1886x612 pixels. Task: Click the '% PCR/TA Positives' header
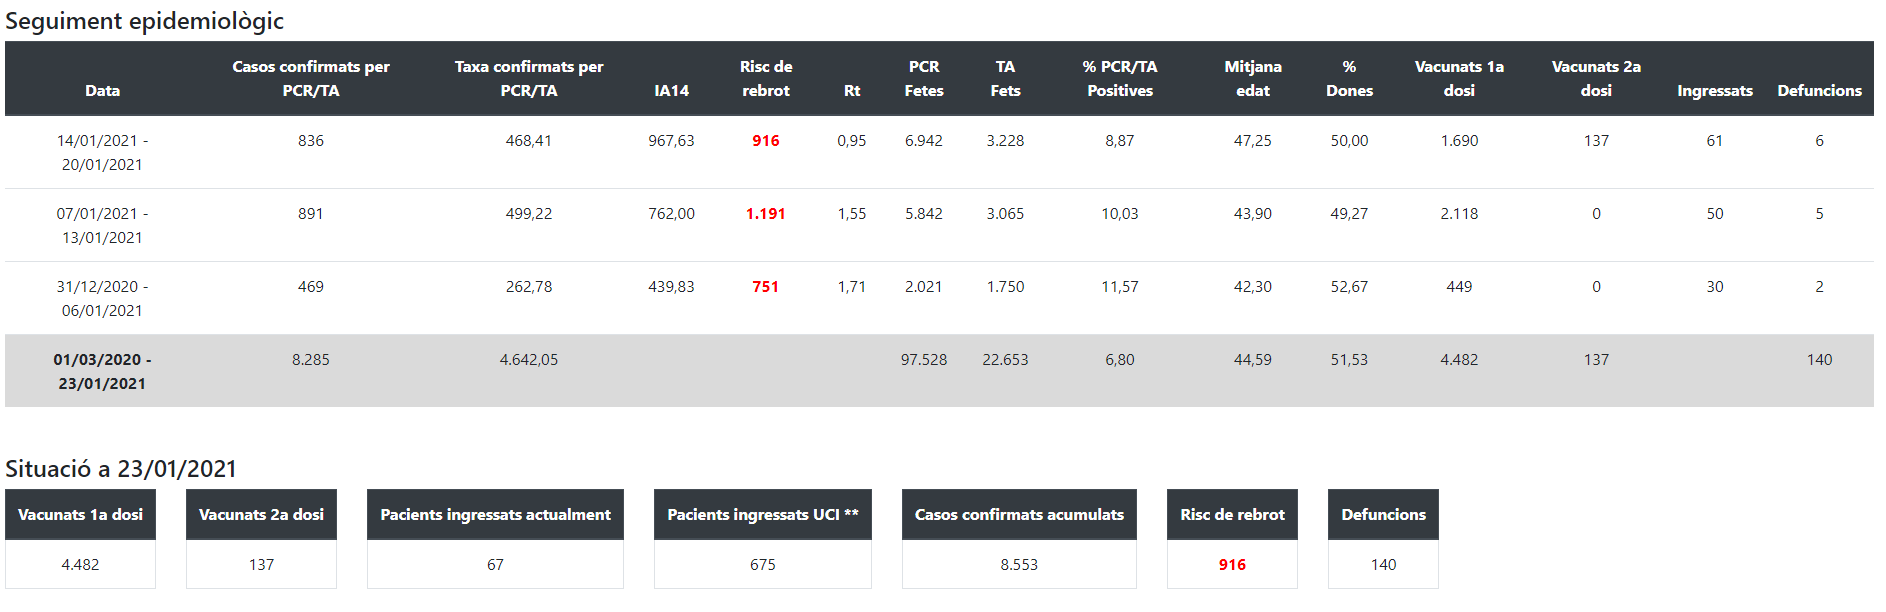pos(1120,78)
